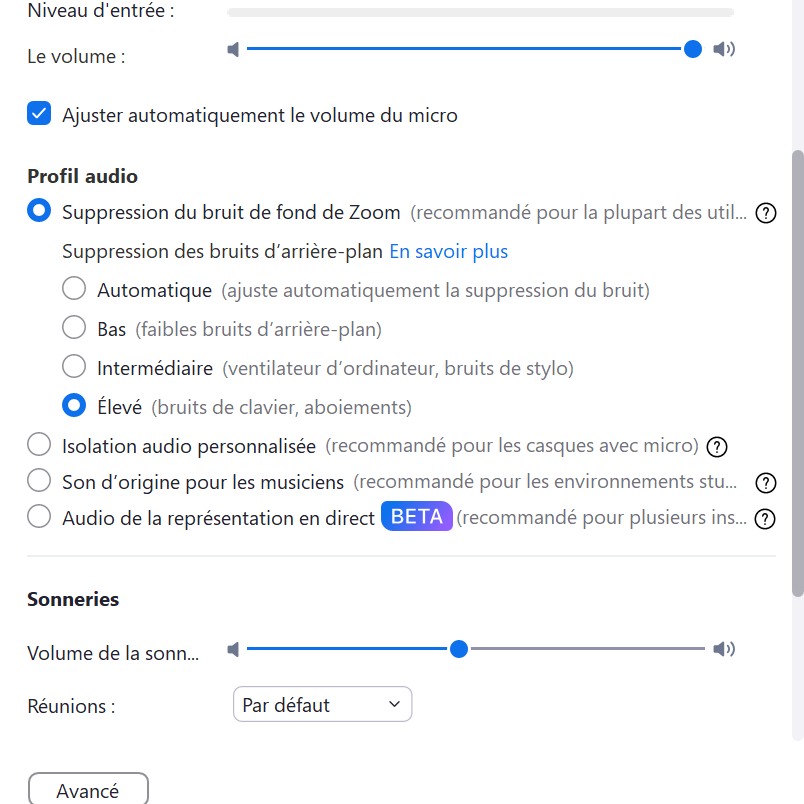Click the loud speaker icon for microphone volume
The image size is (804, 804).
tap(724, 49)
